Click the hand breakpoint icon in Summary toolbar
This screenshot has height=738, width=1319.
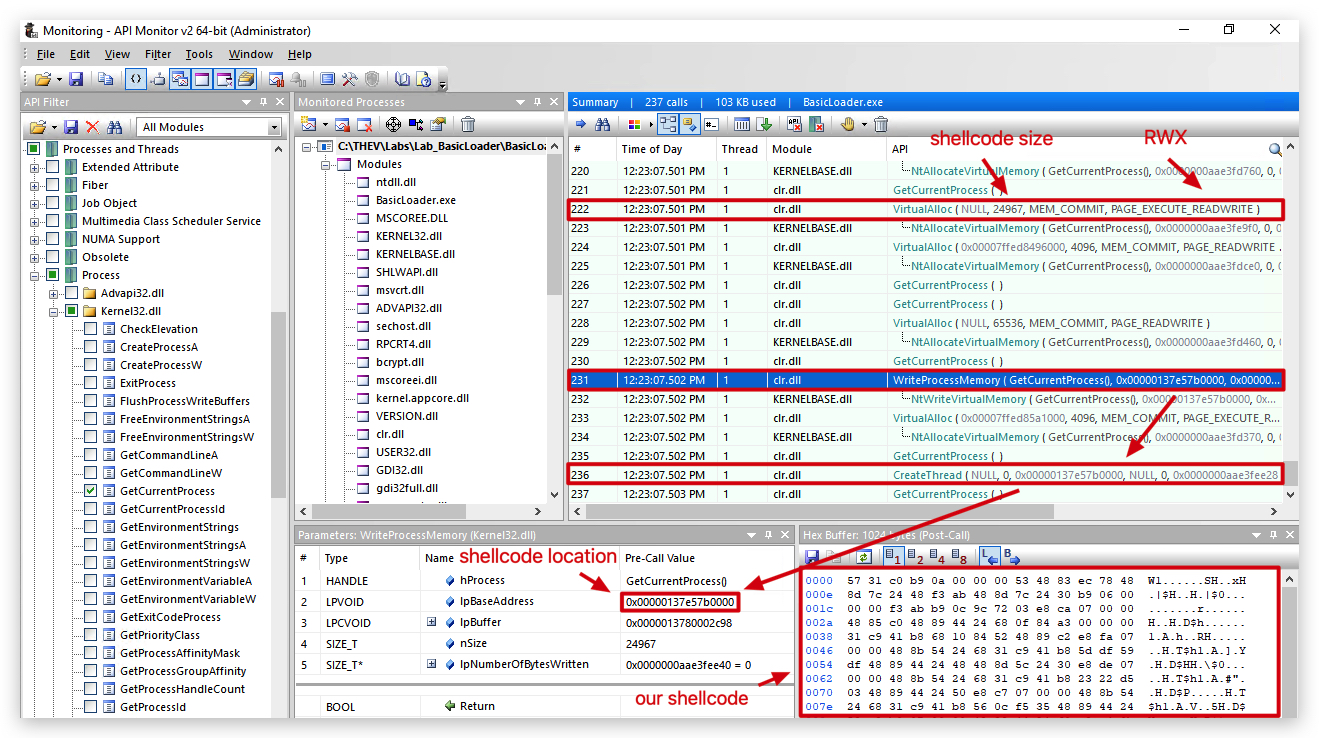coord(848,125)
